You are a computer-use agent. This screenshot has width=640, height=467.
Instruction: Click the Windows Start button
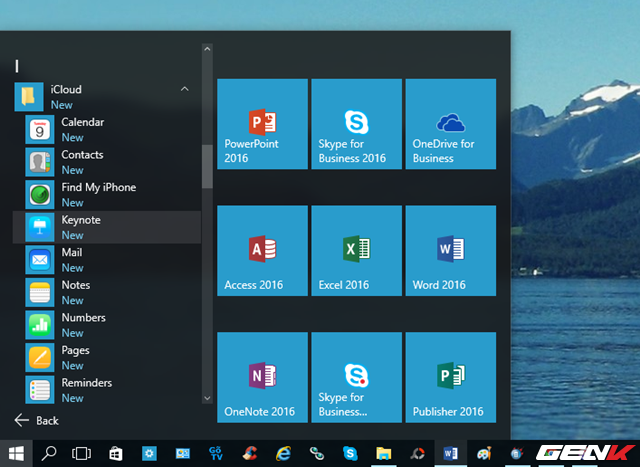click(x=16, y=453)
